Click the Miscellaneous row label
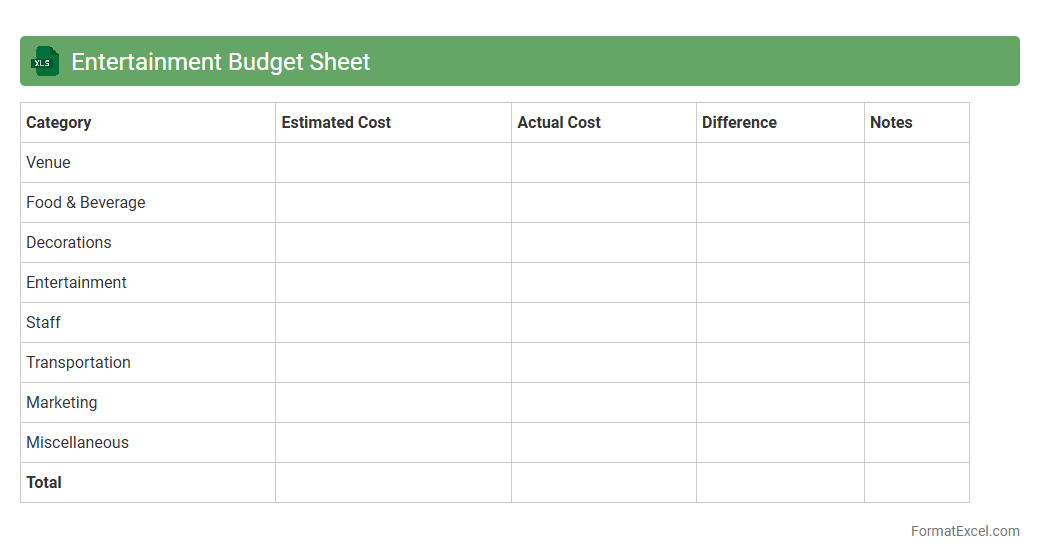Image resolution: width=1040 pixels, height=560 pixels. click(x=77, y=443)
